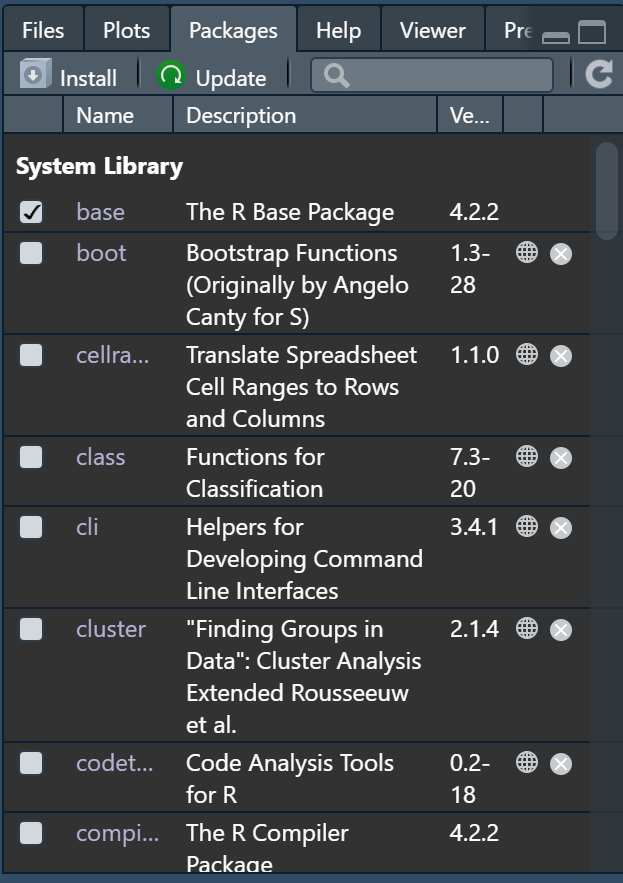Viewport: 623px width, 883px height.
Task: Enable the class package checkbox
Action: pyautogui.click(x=31, y=457)
